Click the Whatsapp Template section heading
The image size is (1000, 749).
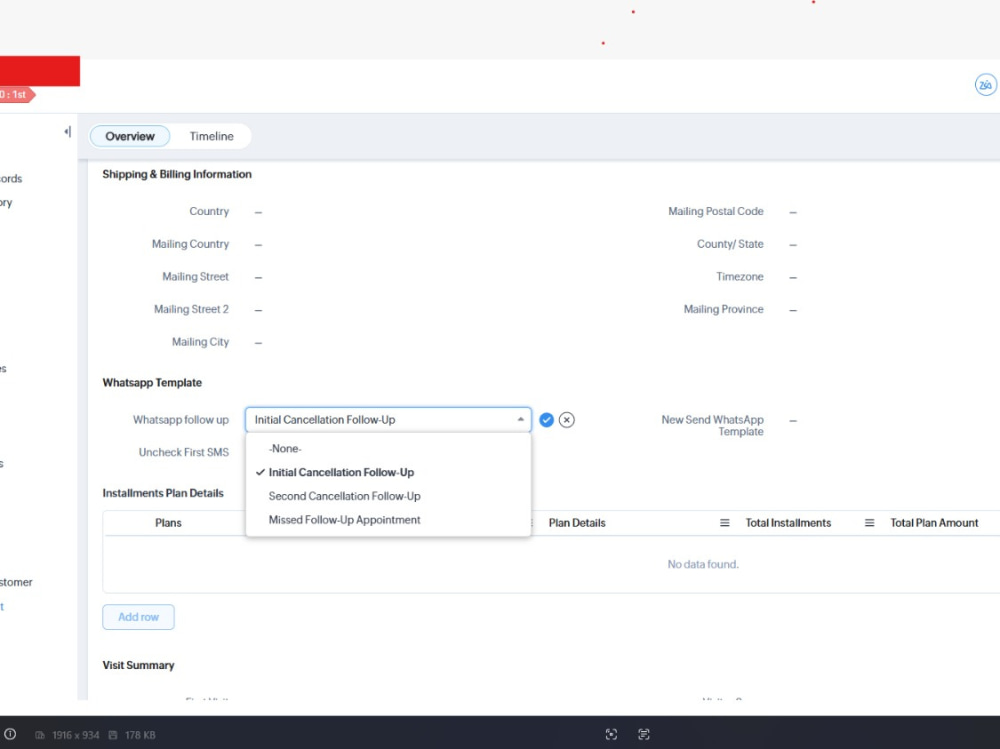[152, 382]
